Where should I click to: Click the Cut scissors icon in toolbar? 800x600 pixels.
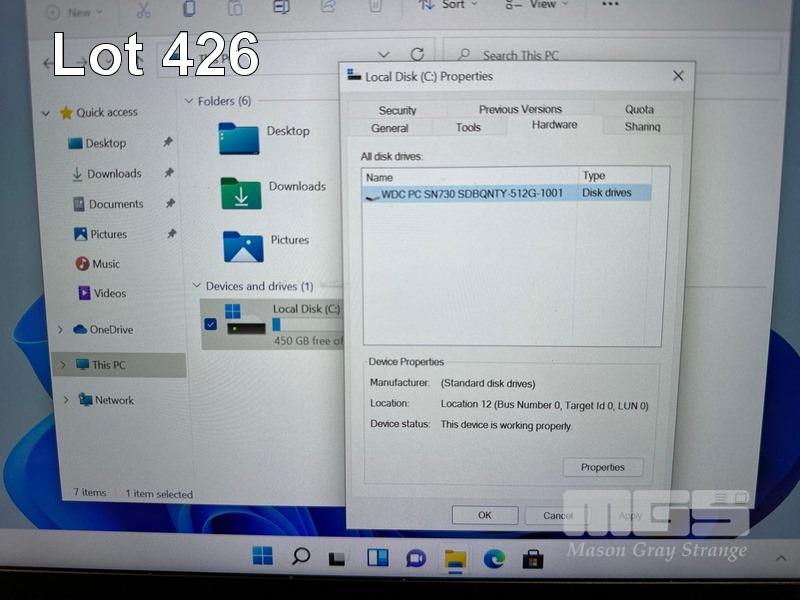[143, 9]
